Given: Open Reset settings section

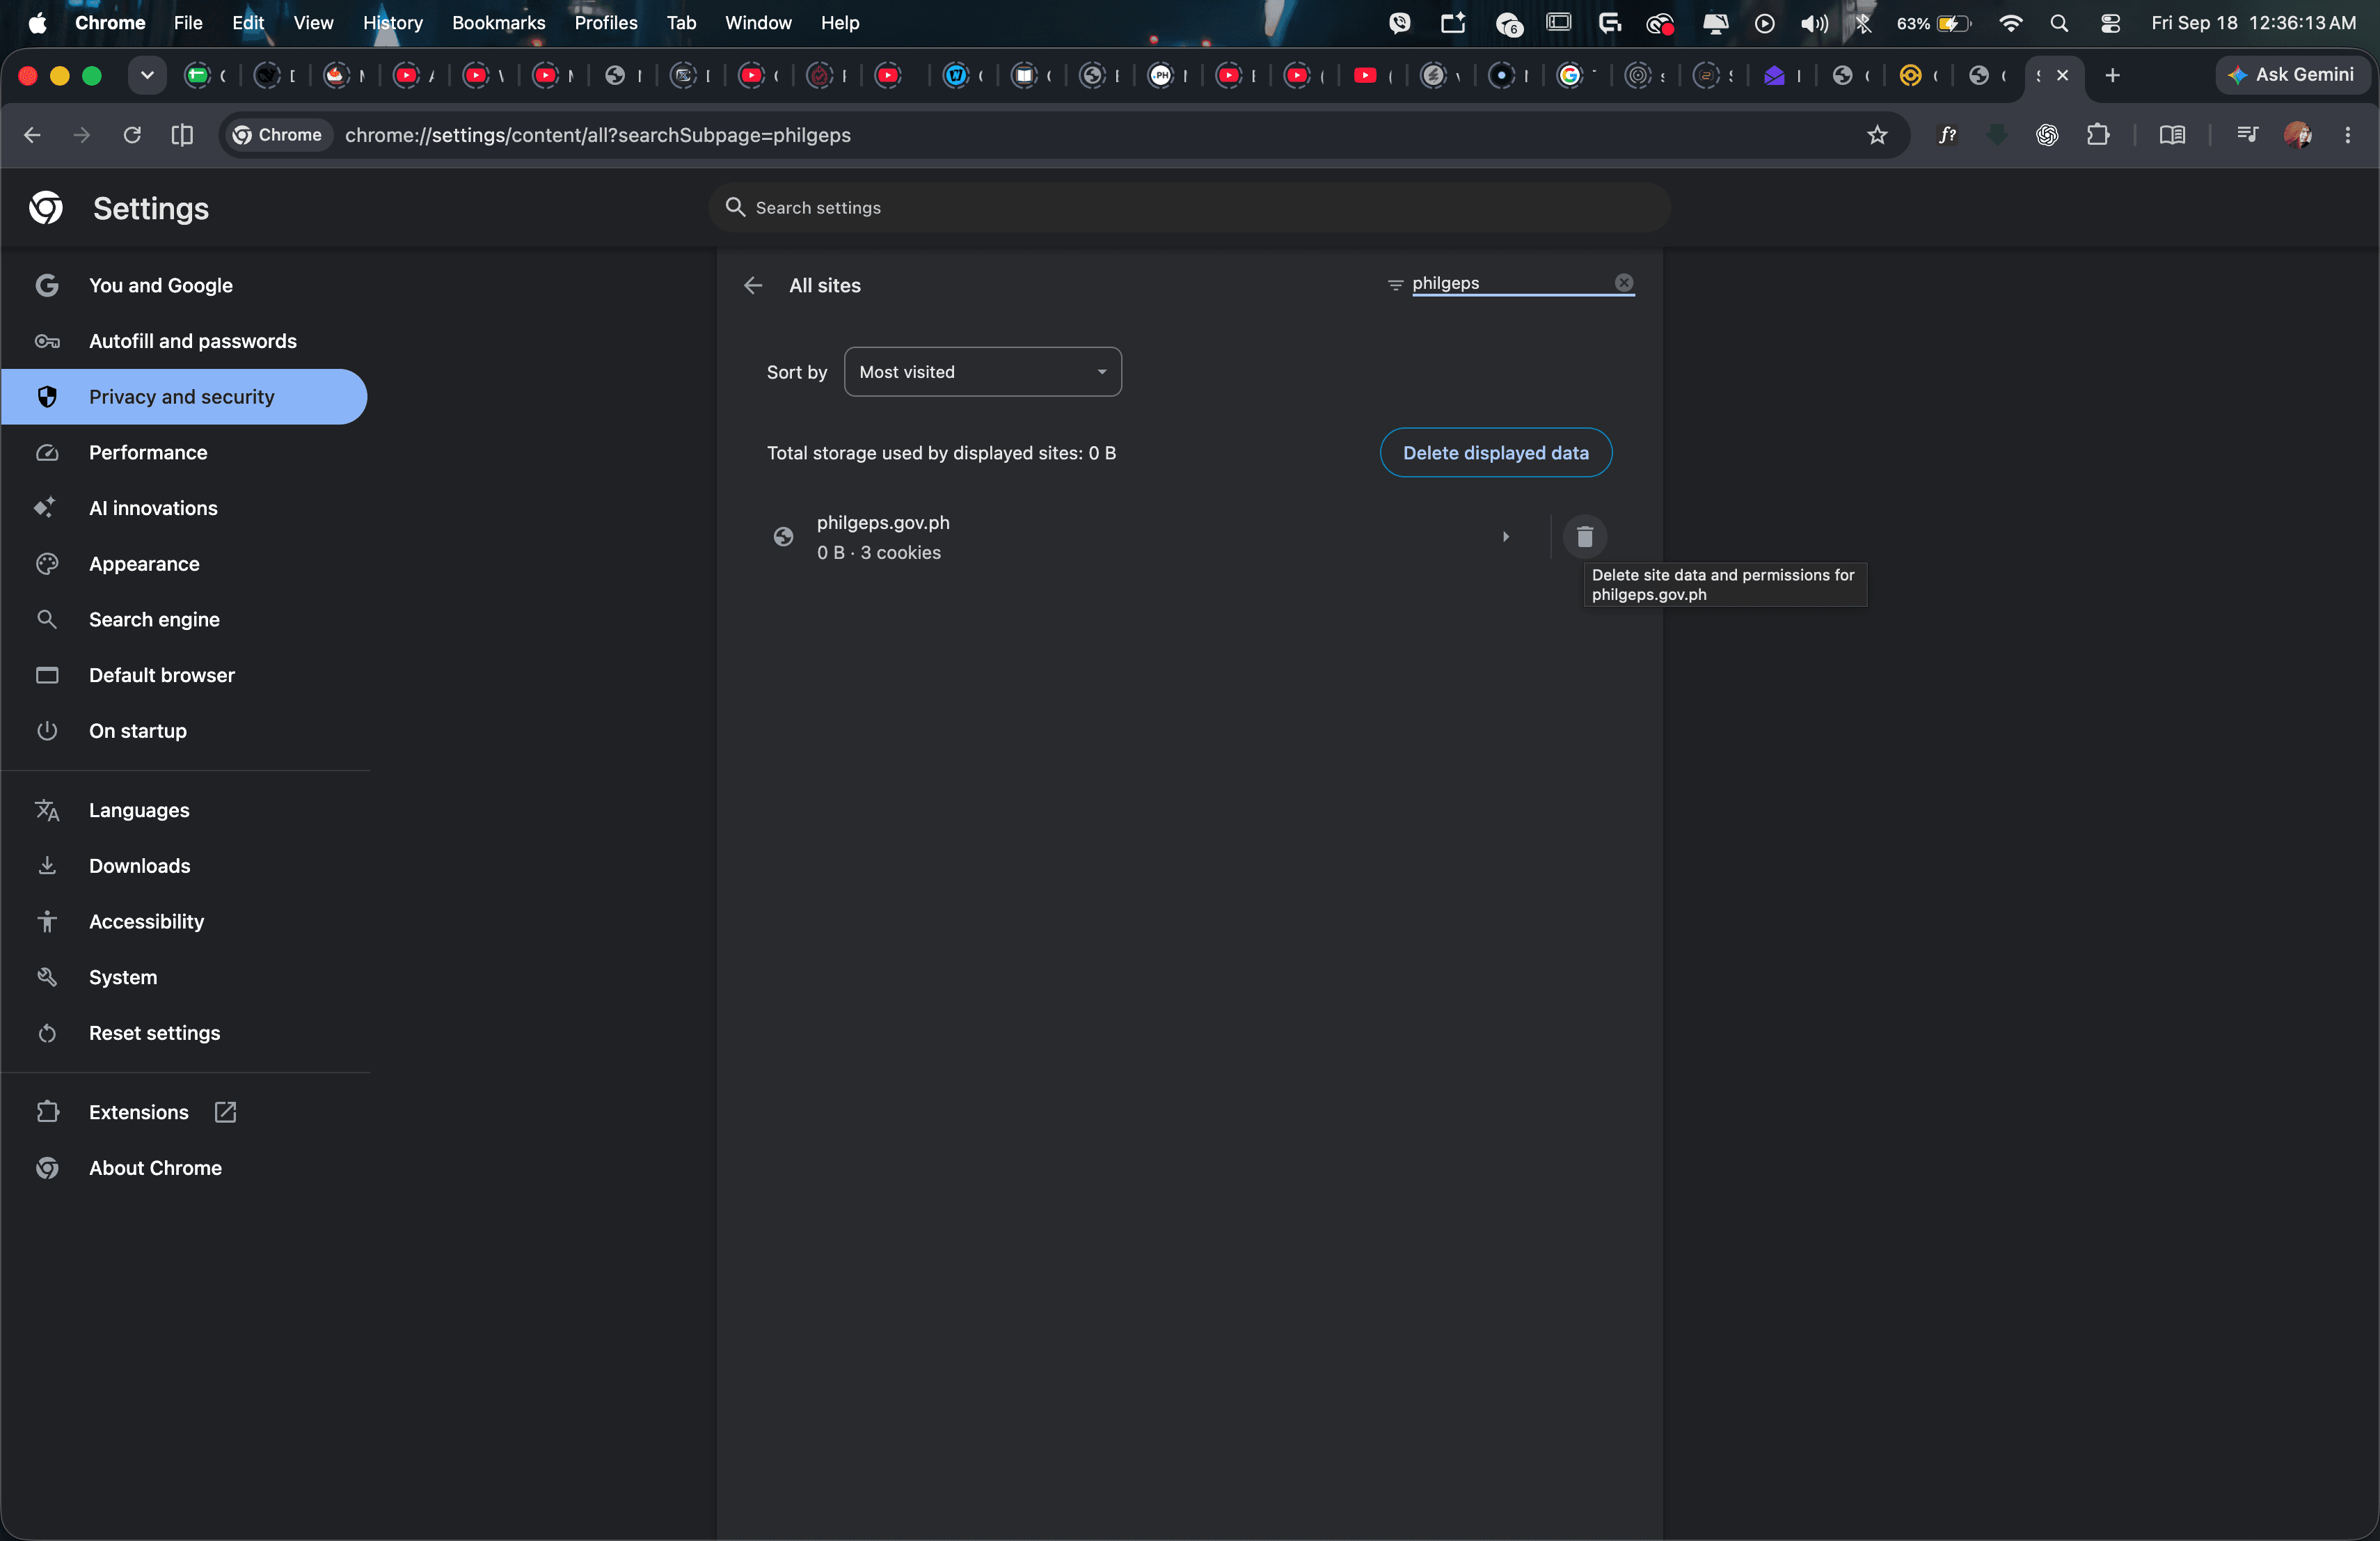Looking at the screenshot, I should (154, 1033).
